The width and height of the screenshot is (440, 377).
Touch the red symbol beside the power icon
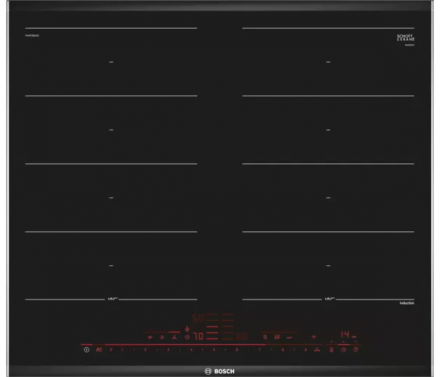pyautogui.click(x=99, y=350)
